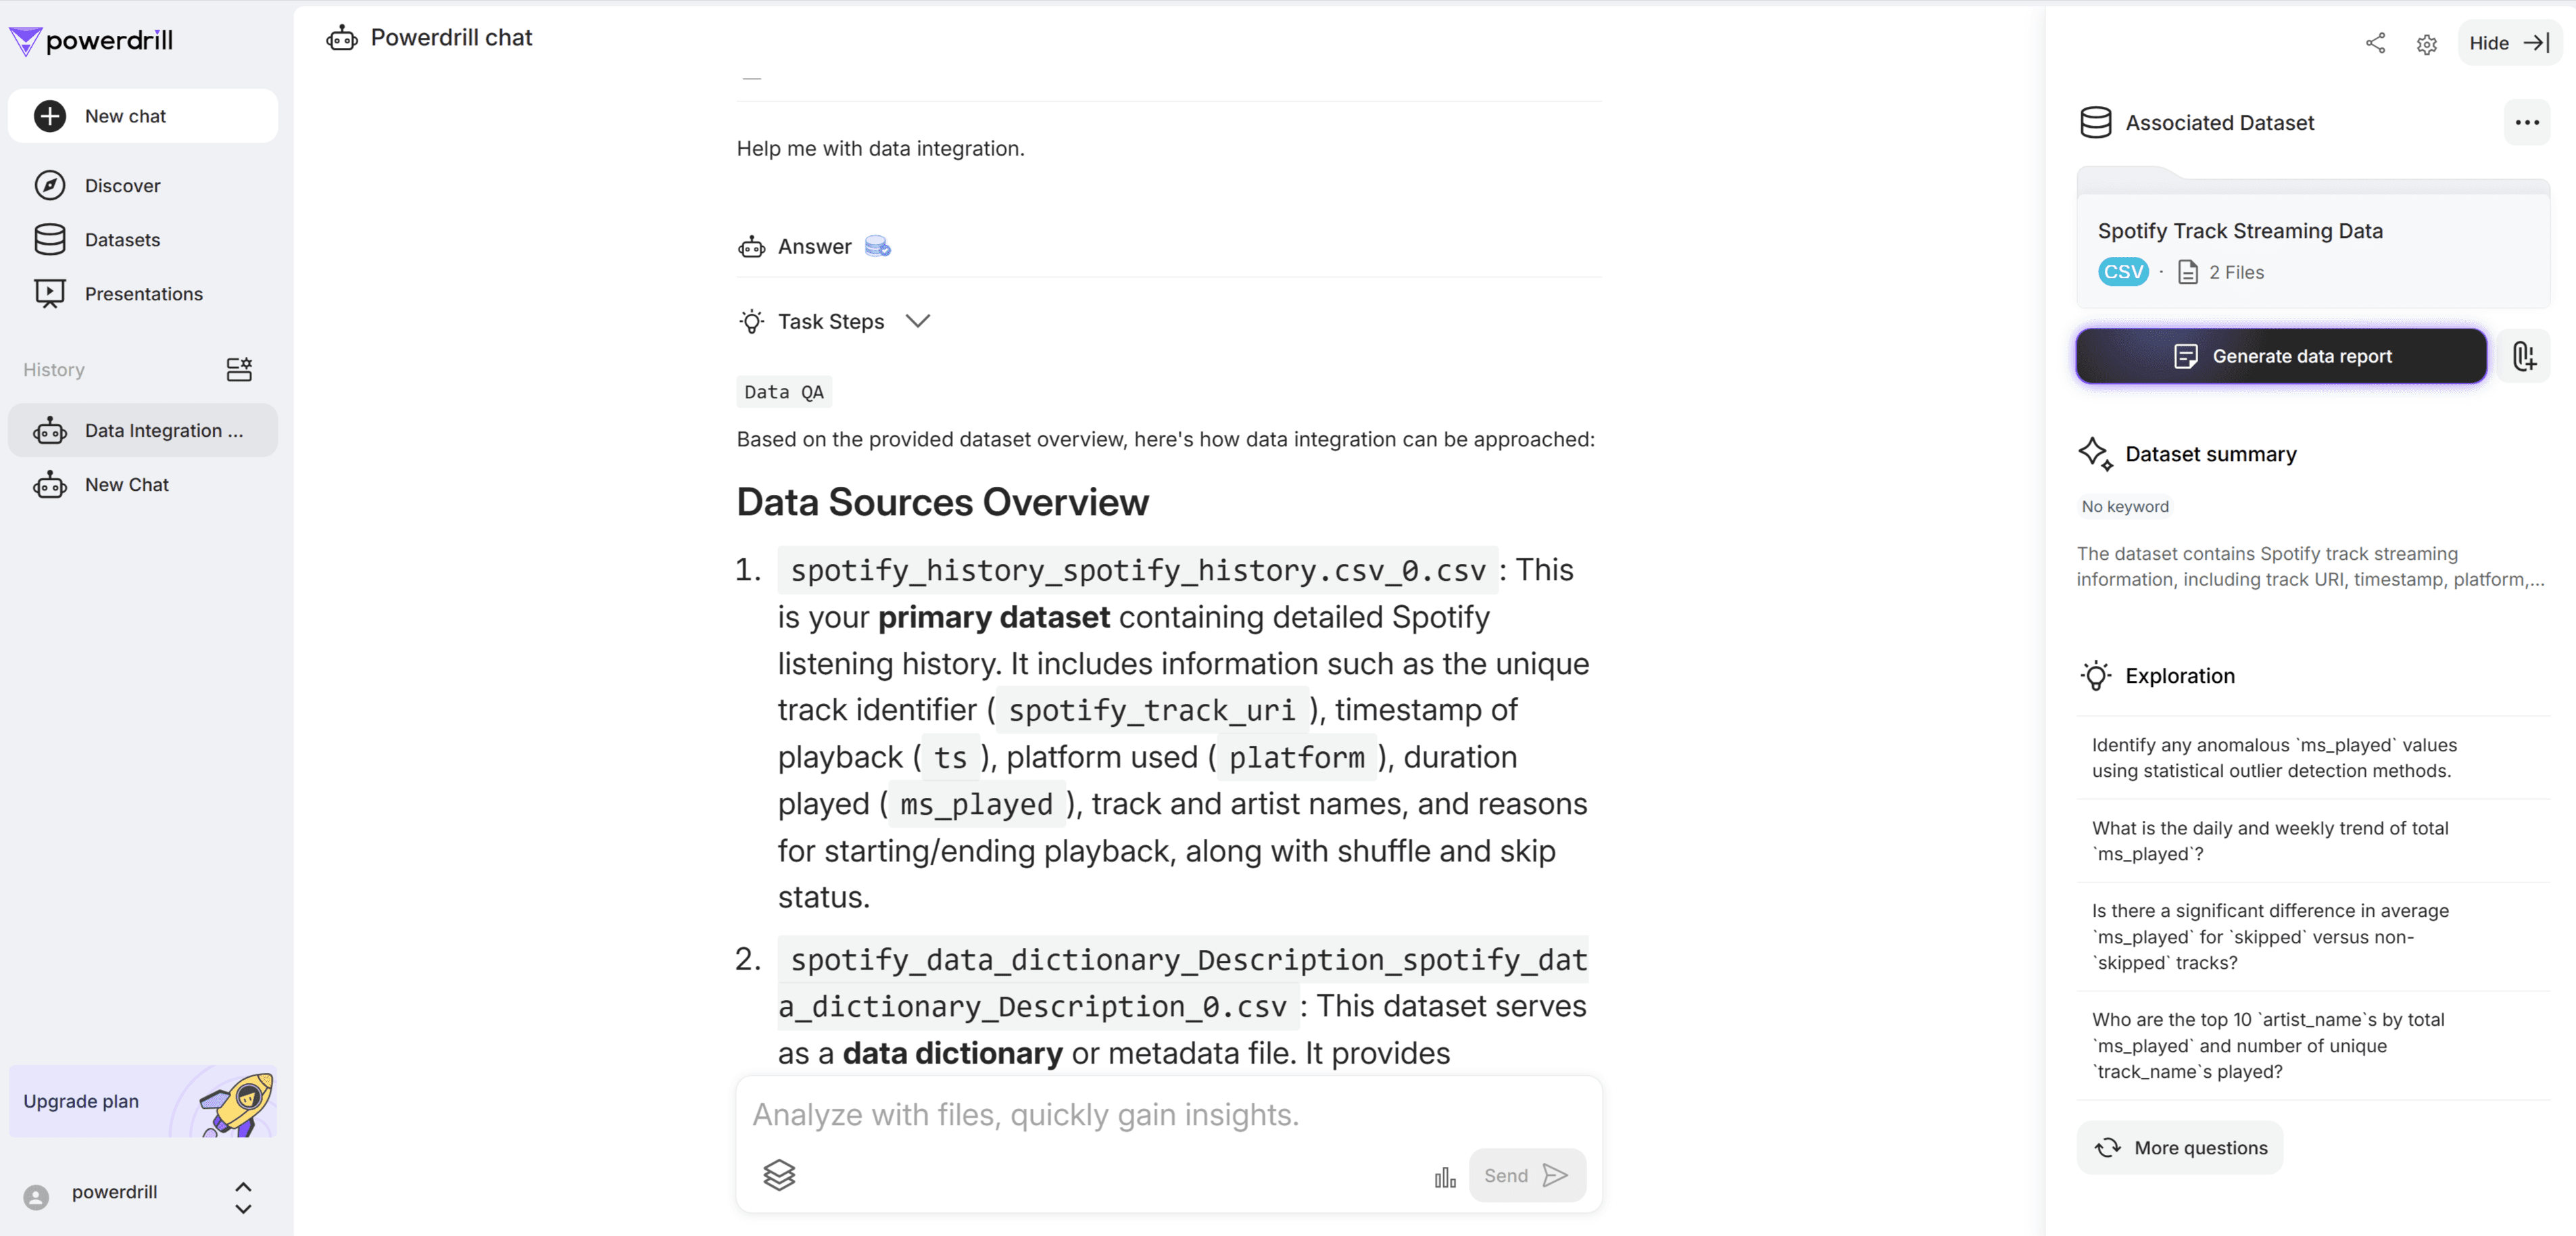Click the ms_played code snippet in the answer
This screenshot has width=2576, height=1236.
click(976, 804)
